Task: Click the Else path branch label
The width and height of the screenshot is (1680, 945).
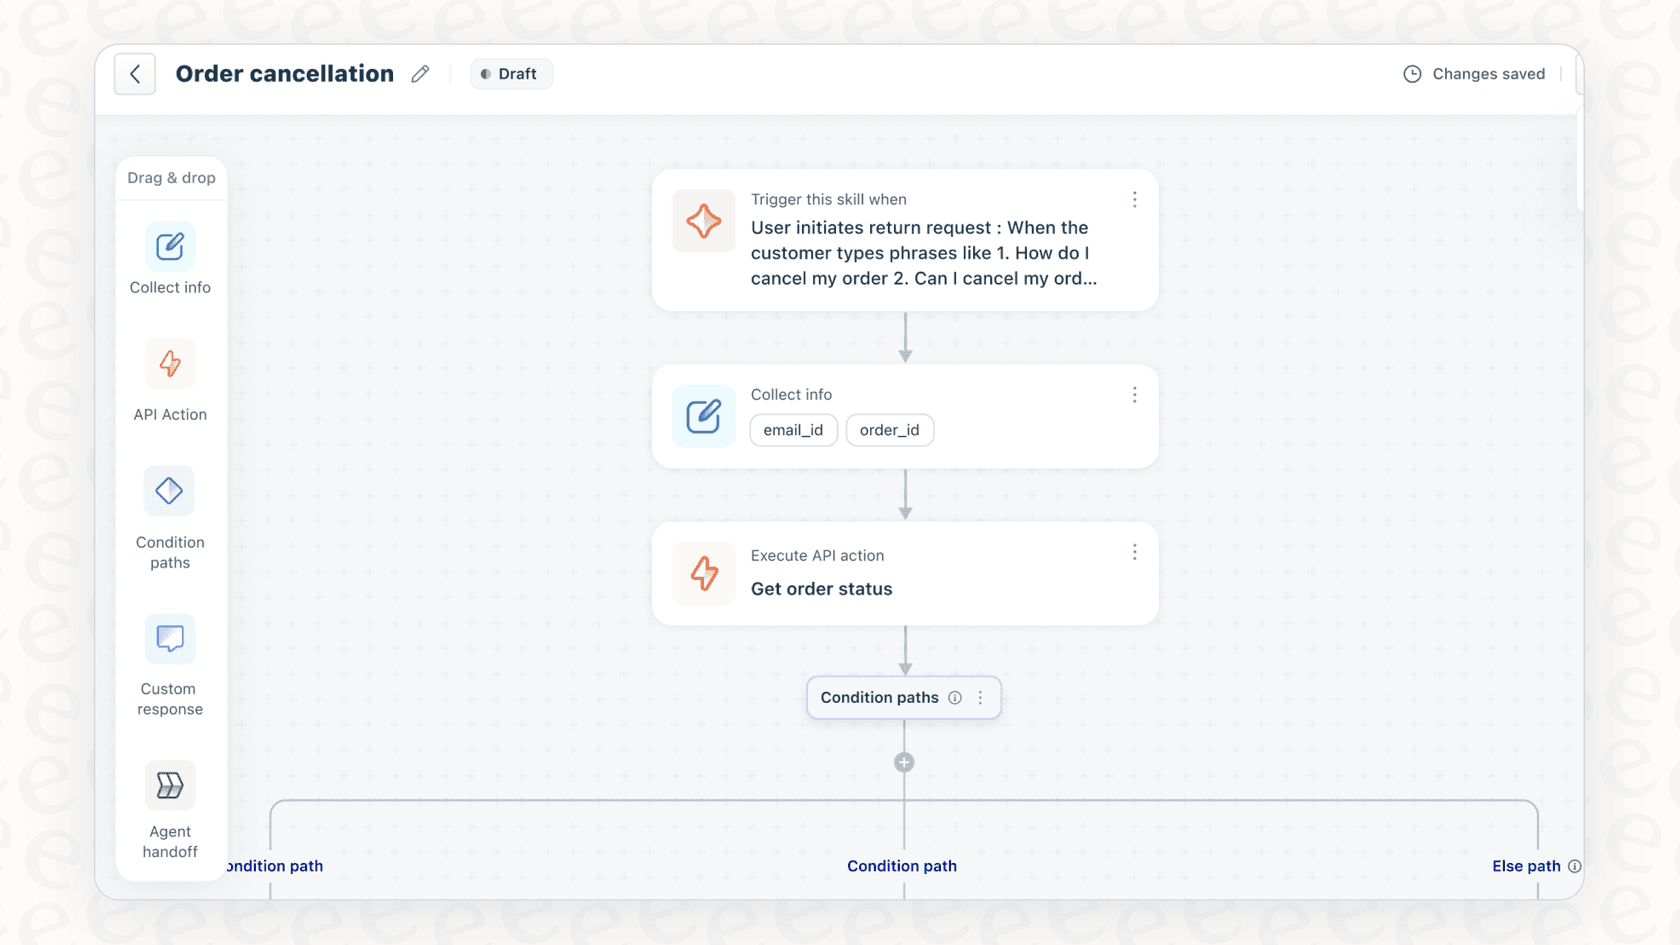Action: tap(1525, 866)
